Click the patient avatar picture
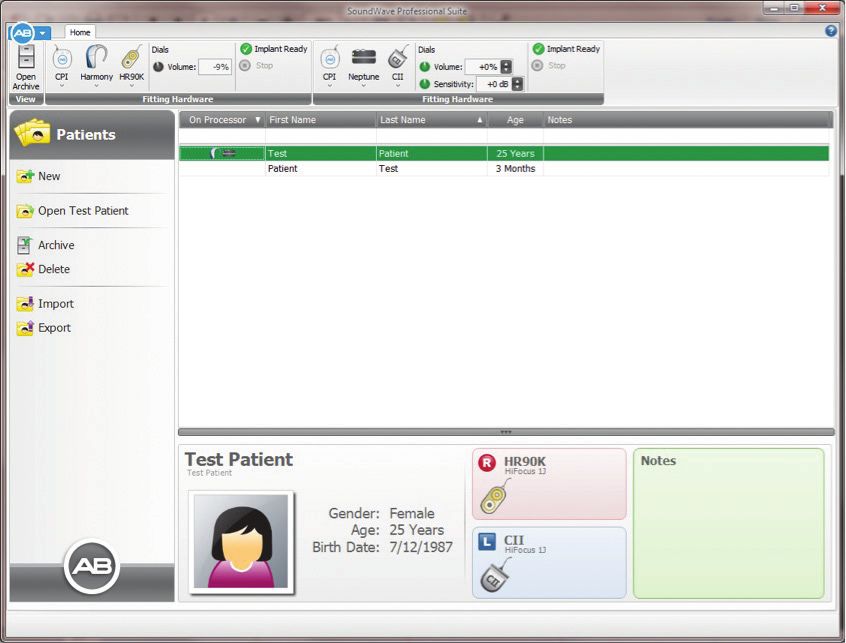The height and width of the screenshot is (643, 846). pyautogui.click(x=241, y=542)
